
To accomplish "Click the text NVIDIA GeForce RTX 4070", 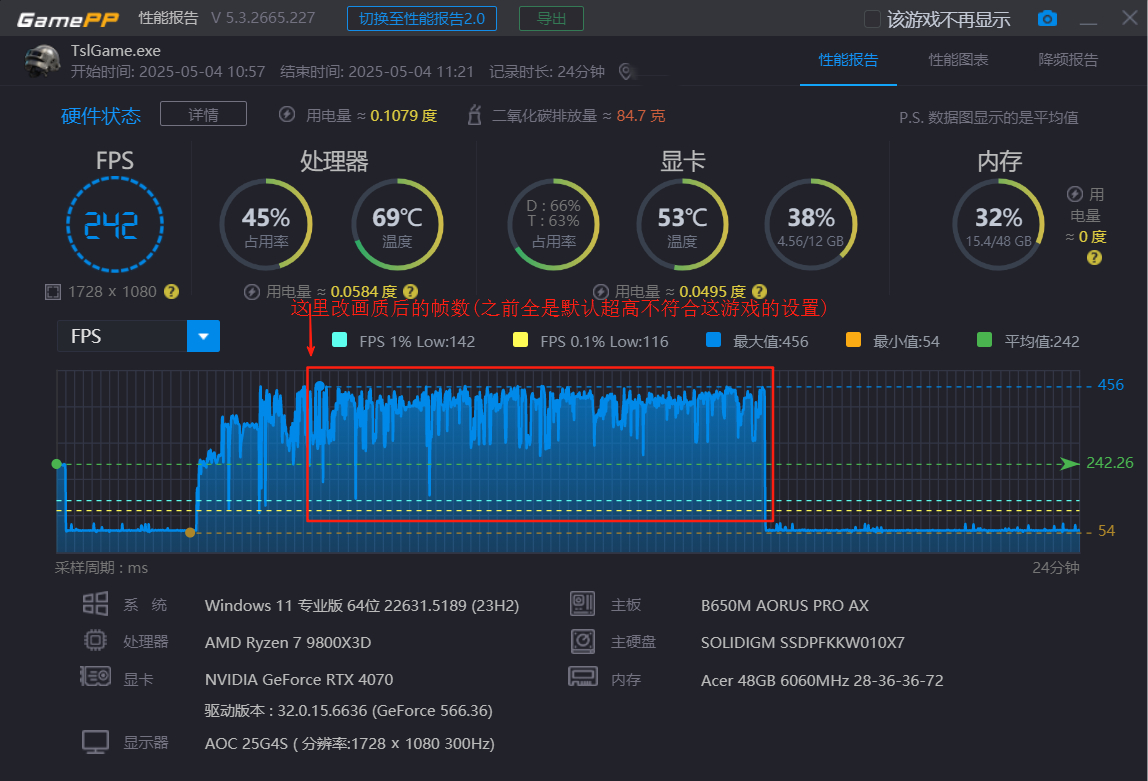I will (299, 679).
